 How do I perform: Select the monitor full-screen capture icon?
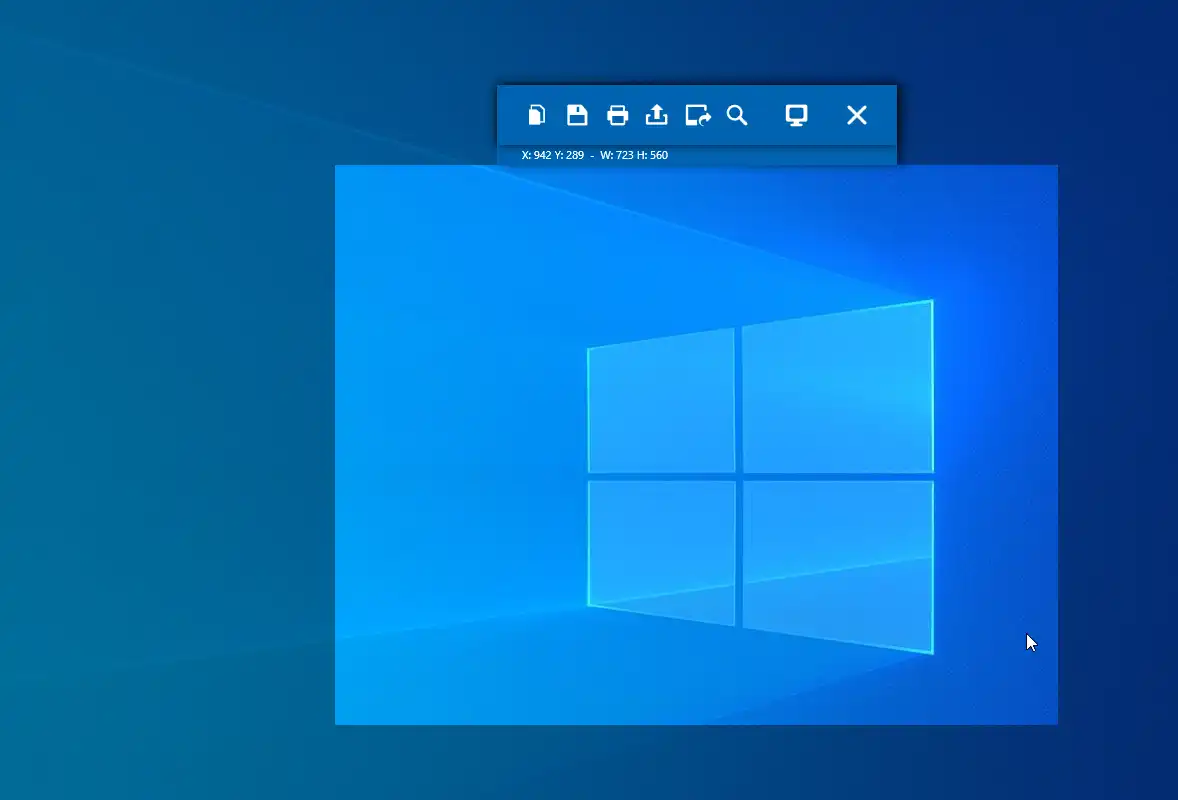tap(796, 115)
